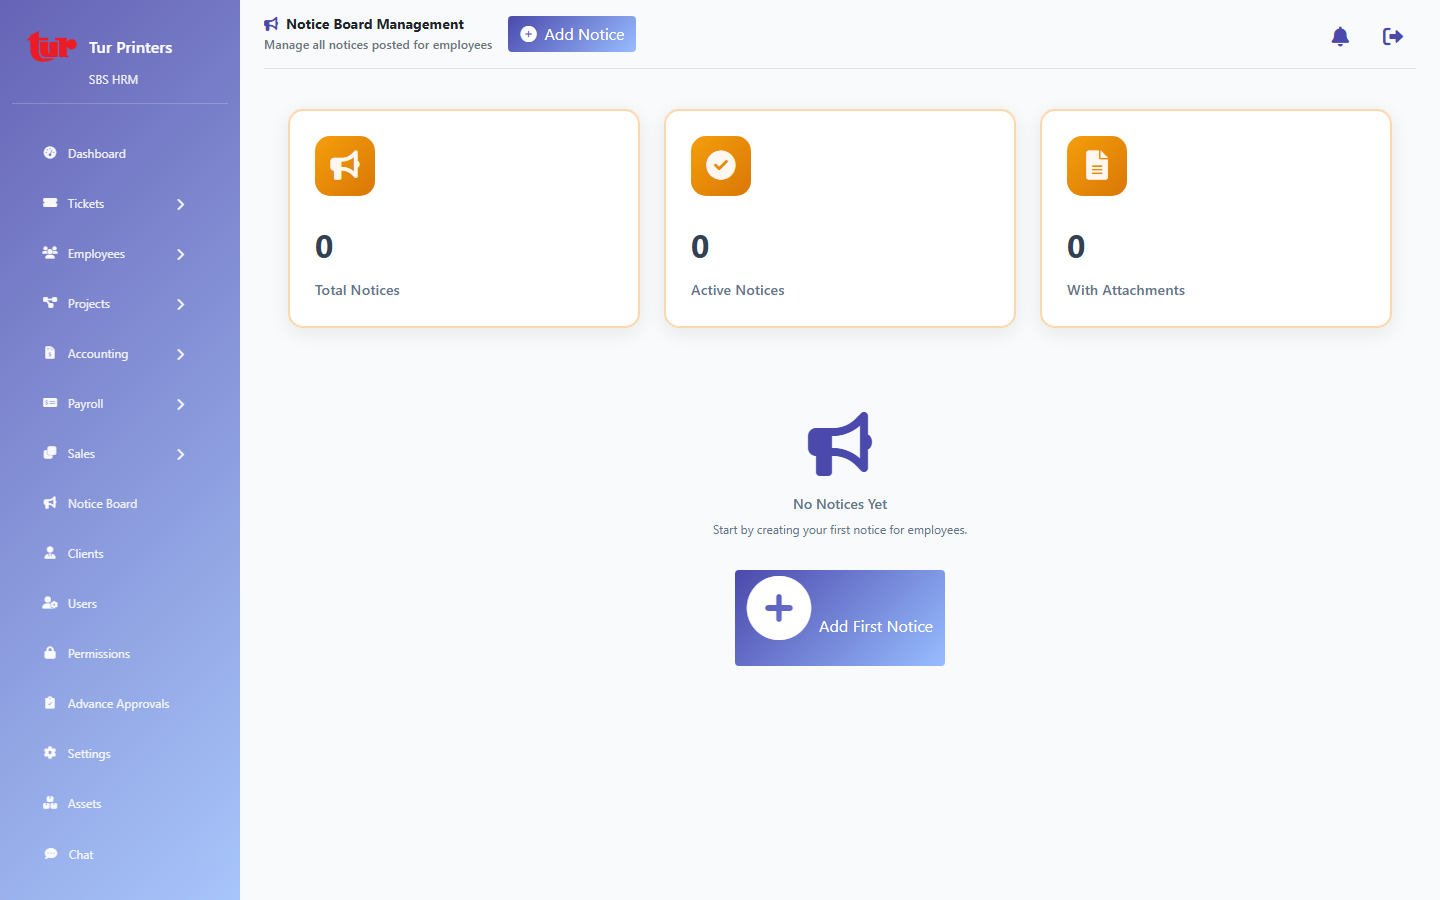Expand the Accounting menu chevron
The image size is (1440, 900).
tap(181, 354)
